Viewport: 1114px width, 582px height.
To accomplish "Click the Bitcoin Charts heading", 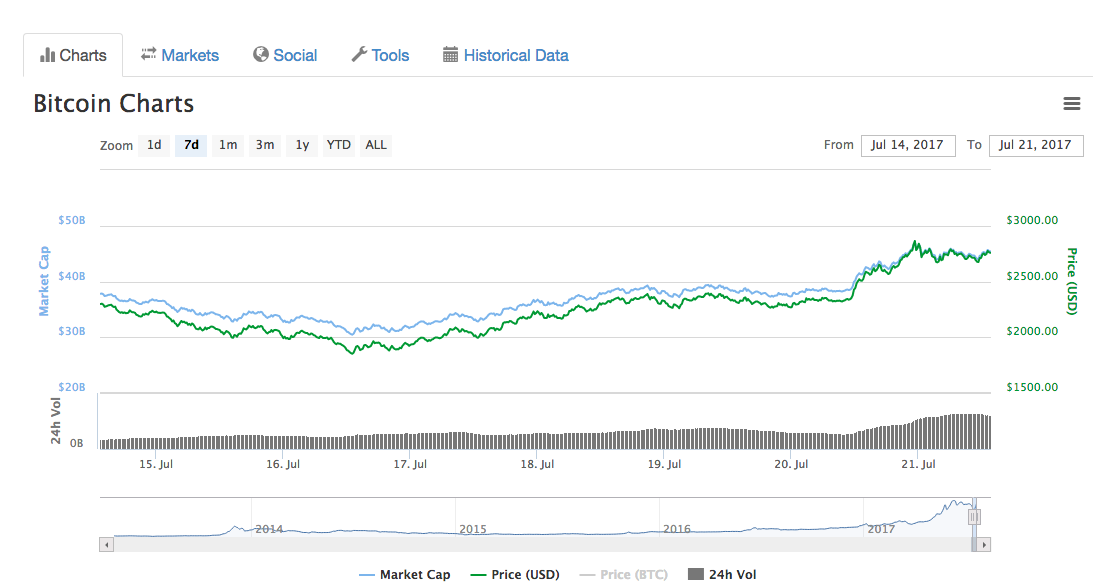I will [114, 104].
